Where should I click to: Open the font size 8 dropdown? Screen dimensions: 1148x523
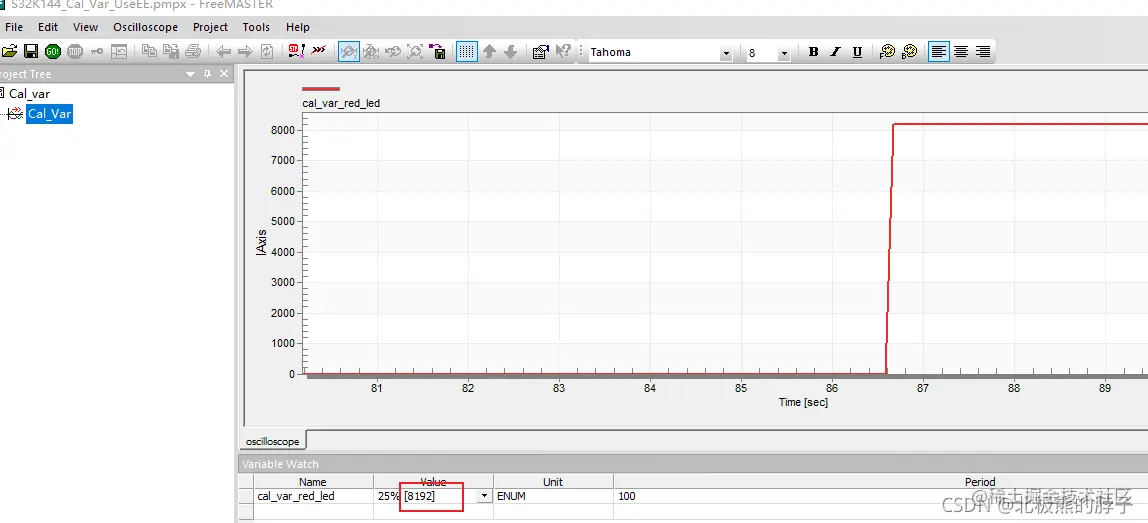tap(784, 53)
